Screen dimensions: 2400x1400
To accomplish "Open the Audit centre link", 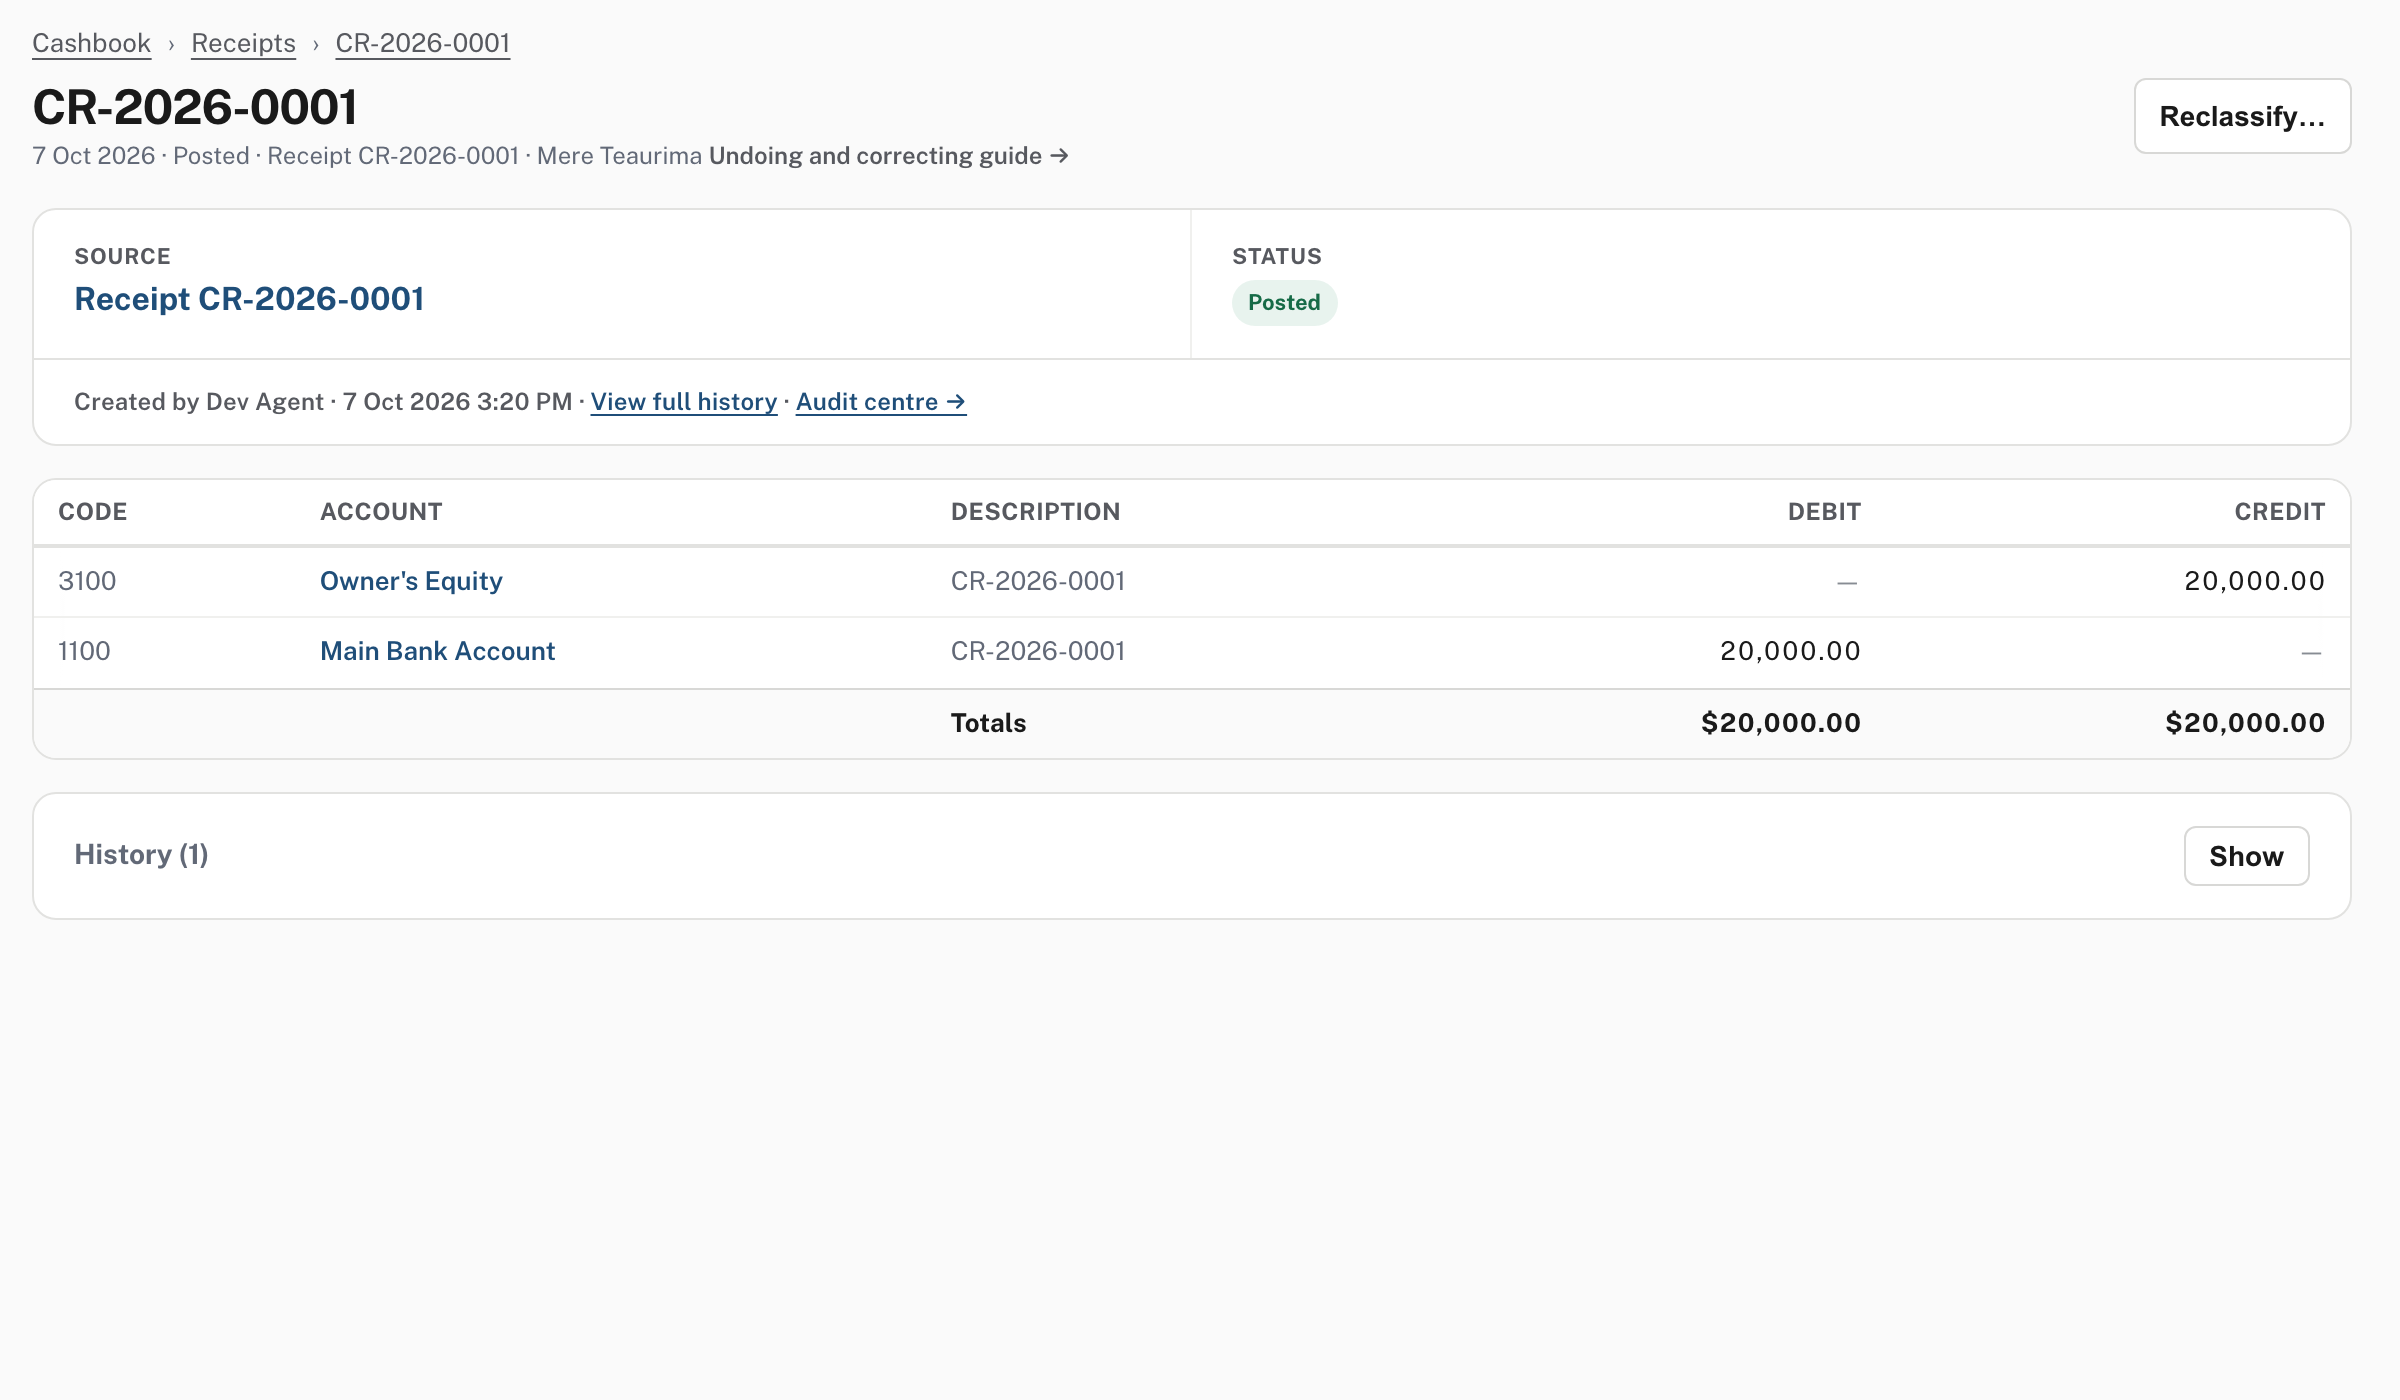I will [880, 402].
